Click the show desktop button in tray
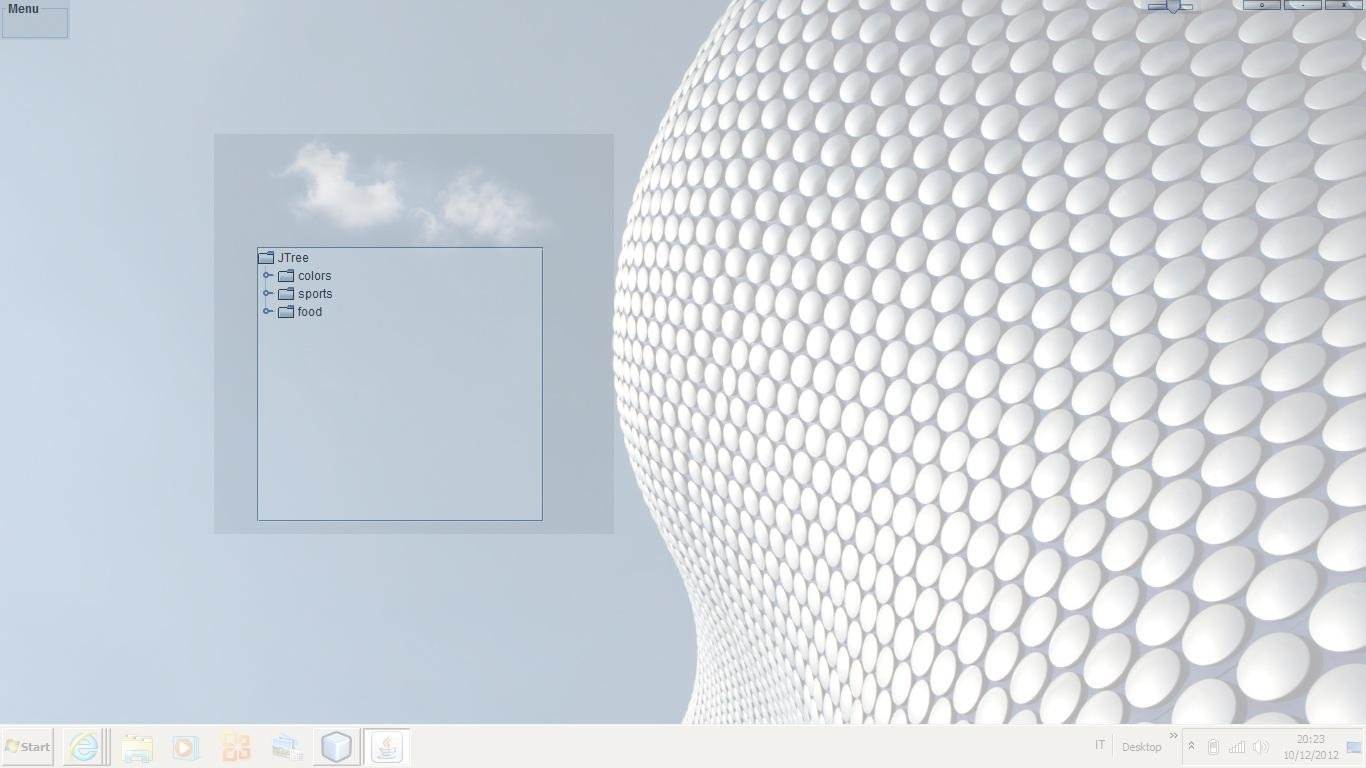 pyautogui.click(x=1355, y=747)
